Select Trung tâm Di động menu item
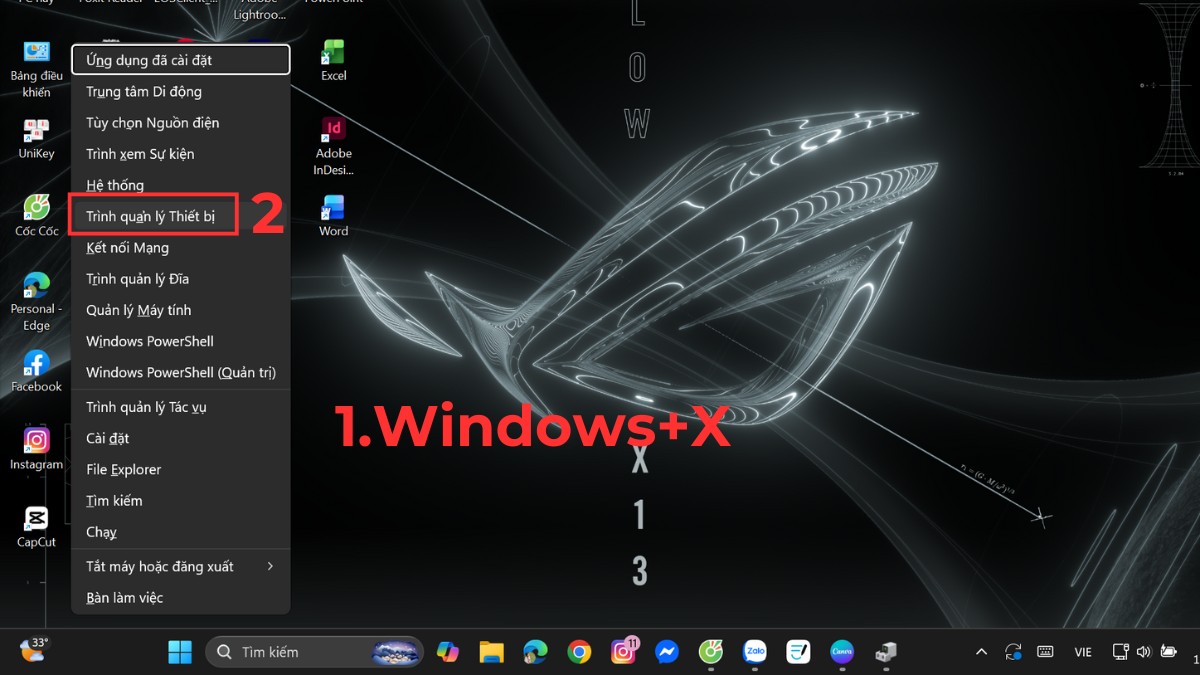The width and height of the screenshot is (1200, 675). tap(181, 91)
